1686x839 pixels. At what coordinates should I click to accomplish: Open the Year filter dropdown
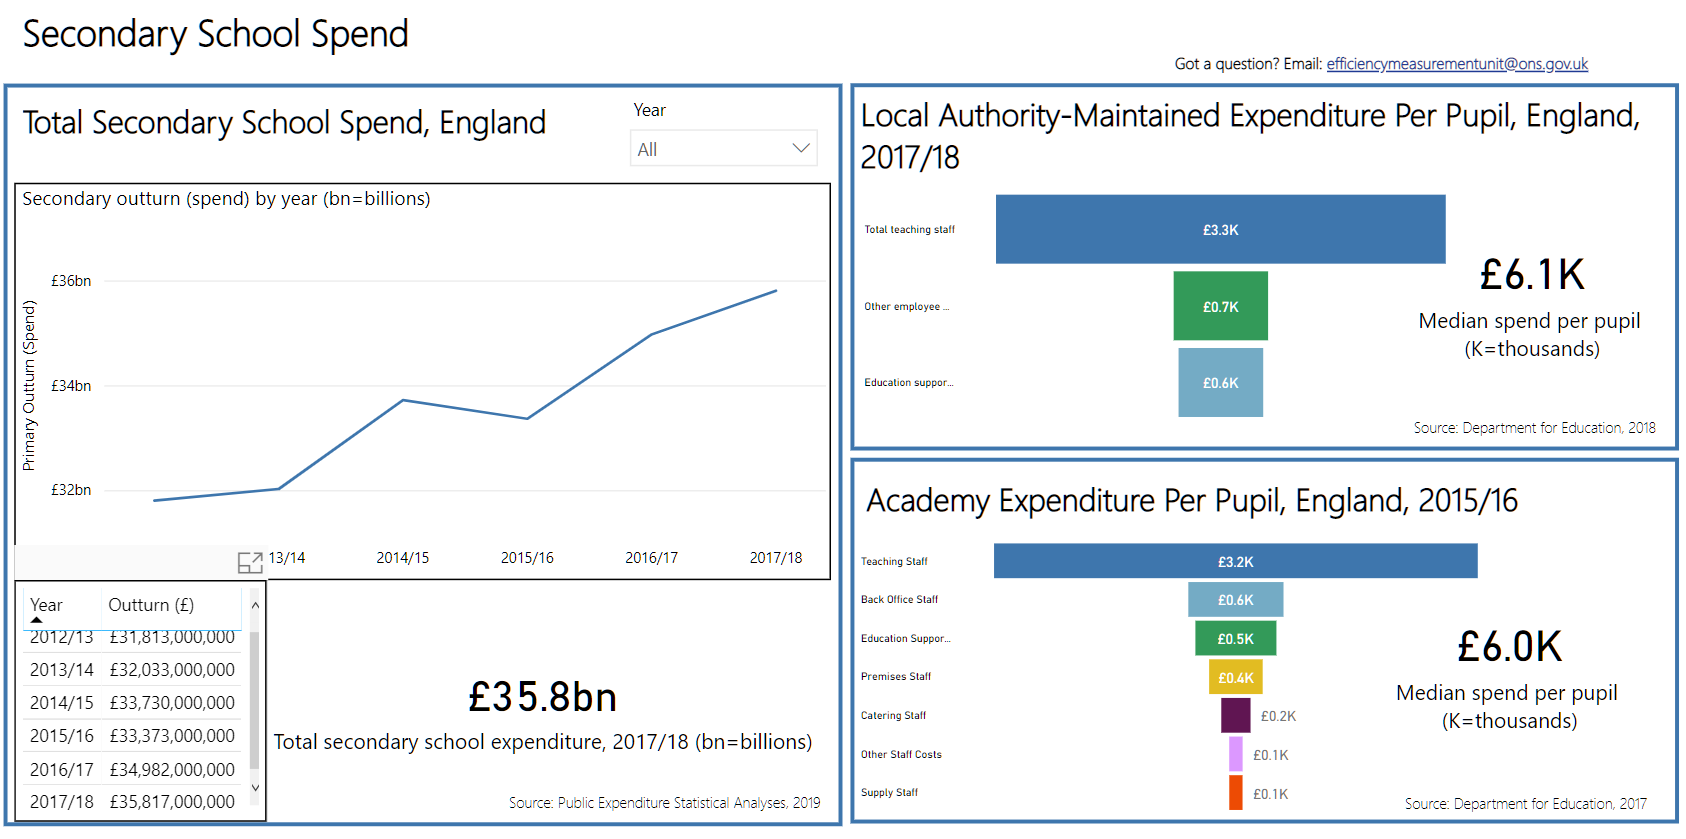(x=723, y=148)
